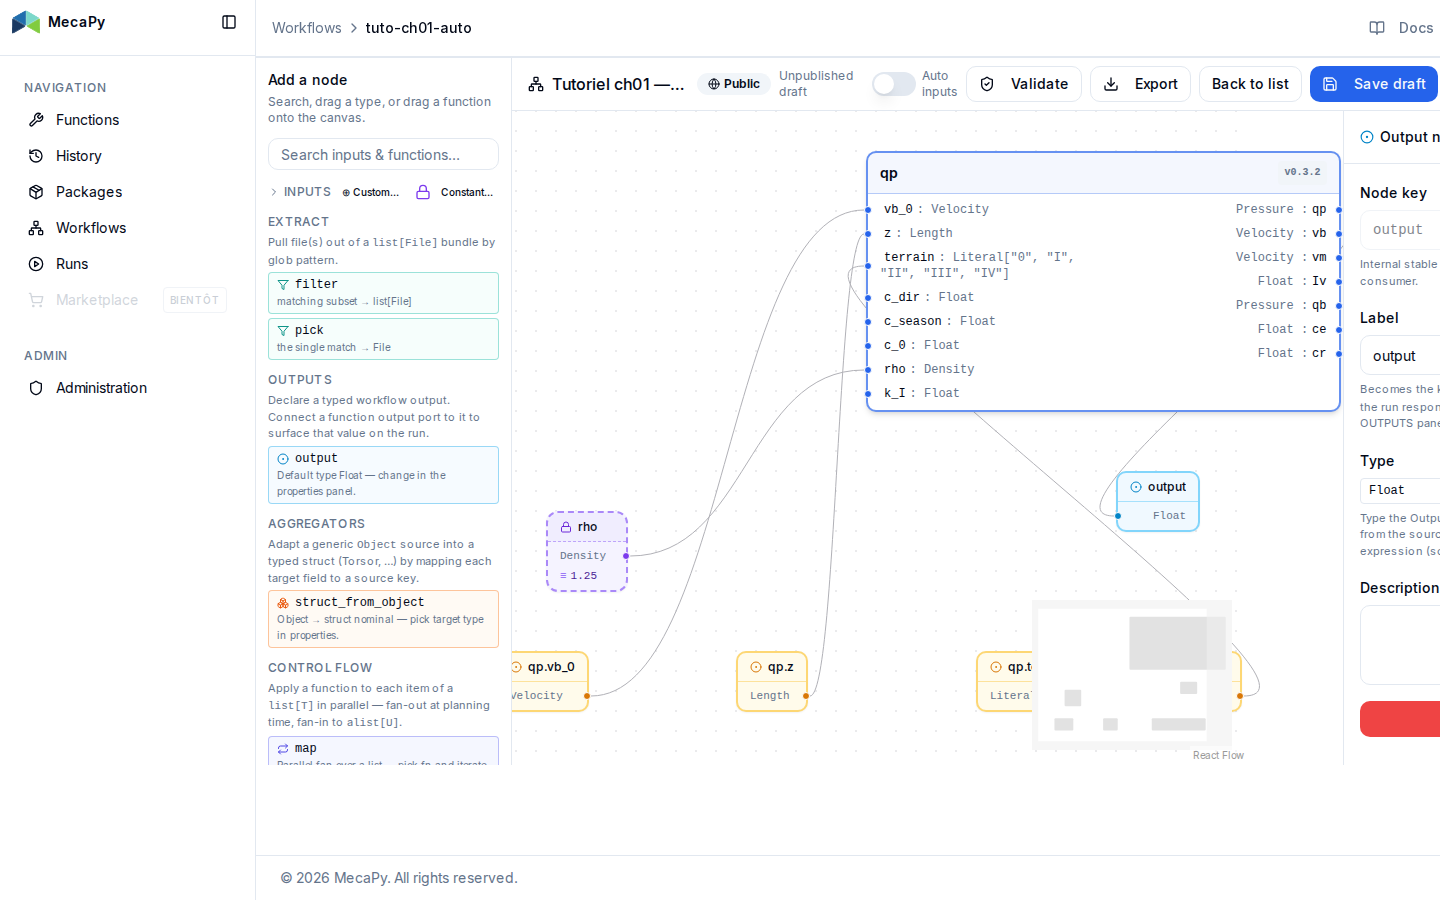Image resolution: width=1440 pixels, height=900 pixels.
Task: Open the Functions page in navigation
Action: pyautogui.click(x=128, y=120)
